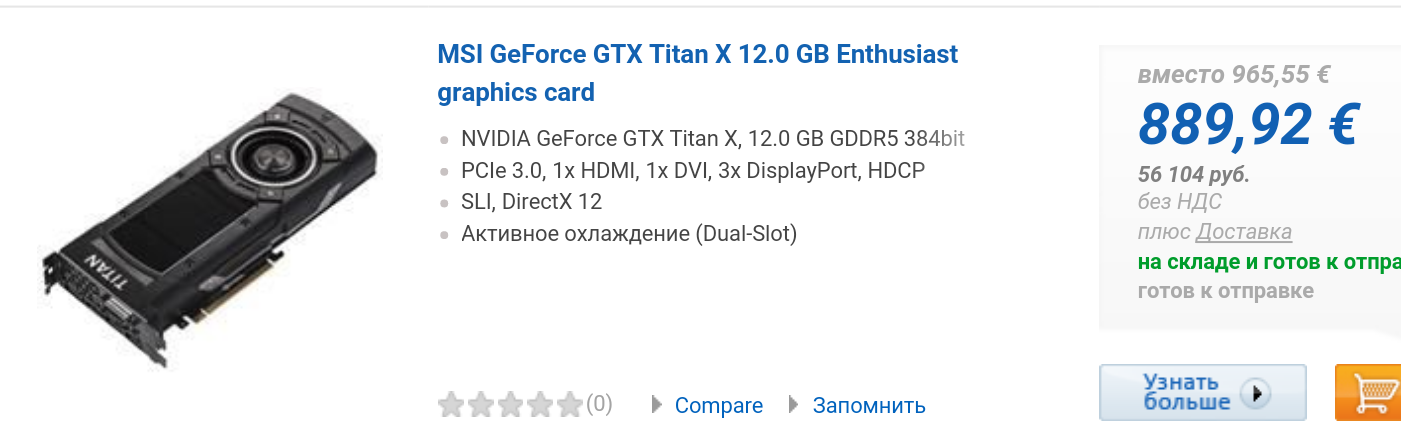Viewport: 1401px width, 441px height.
Task: Select the third rating star
Action: pos(511,405)
